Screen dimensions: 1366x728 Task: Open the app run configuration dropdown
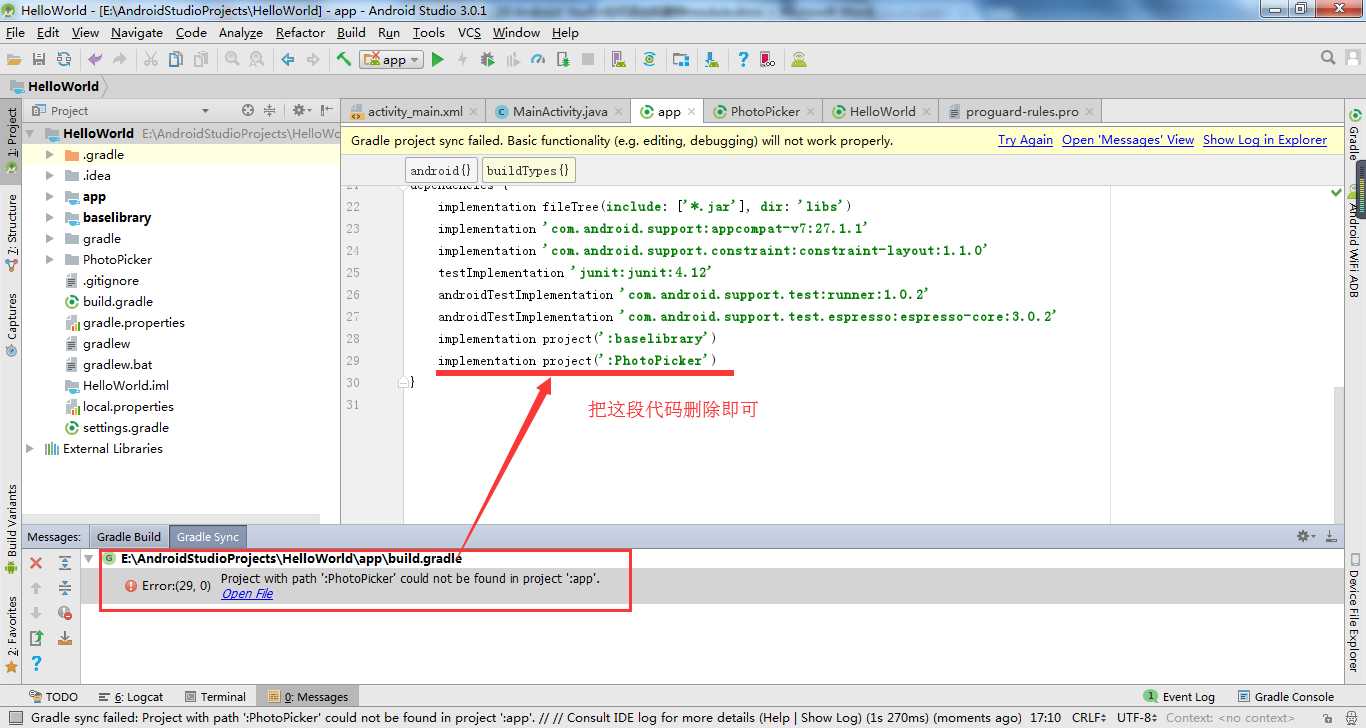[x=391, y=60]
